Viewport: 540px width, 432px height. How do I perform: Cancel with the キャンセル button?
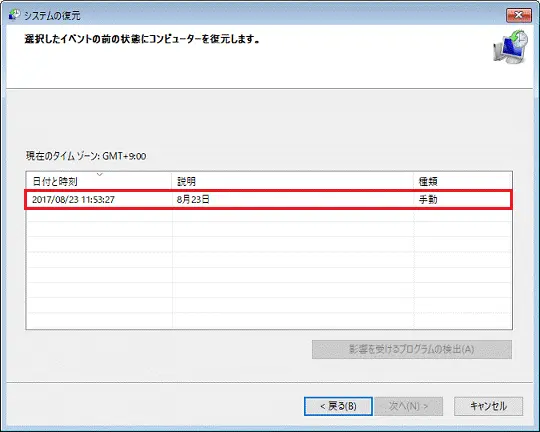click(488, 406)
